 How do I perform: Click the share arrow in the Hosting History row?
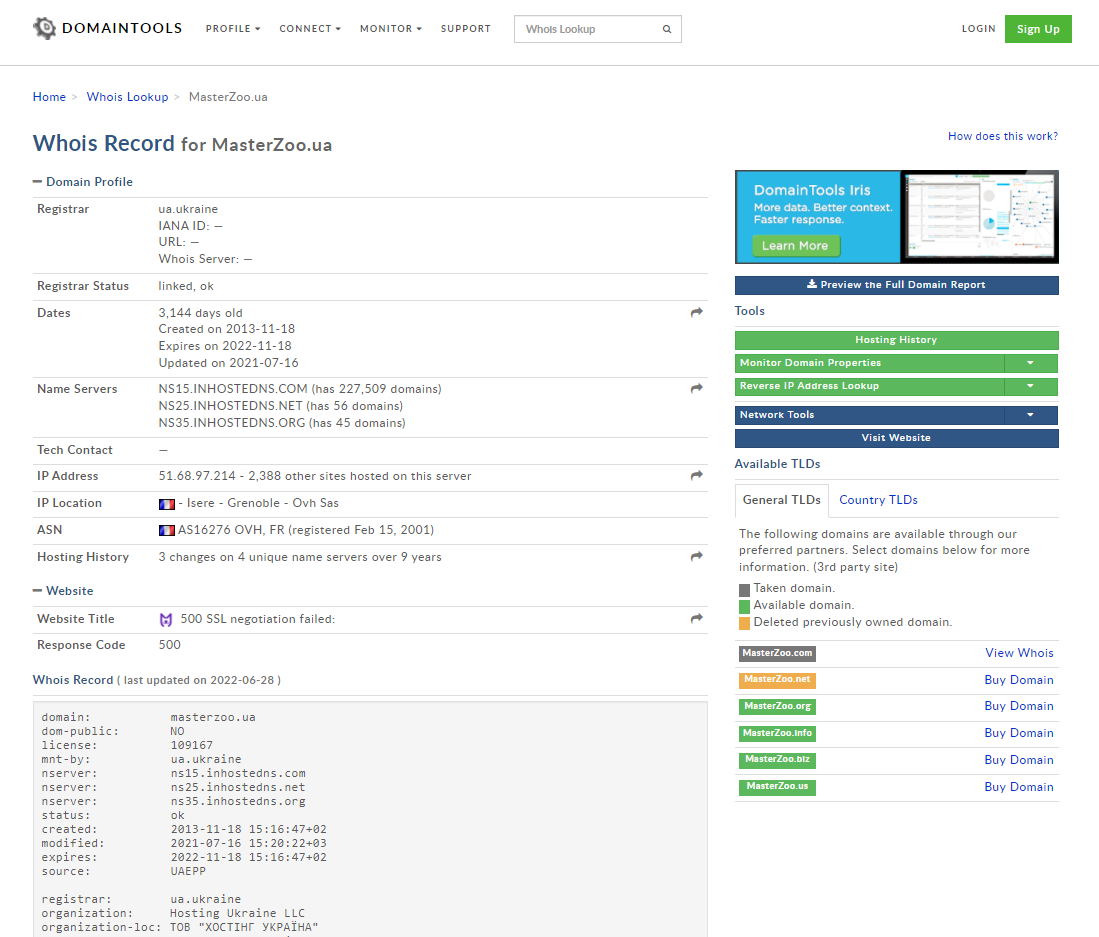[x=696, y=556]
